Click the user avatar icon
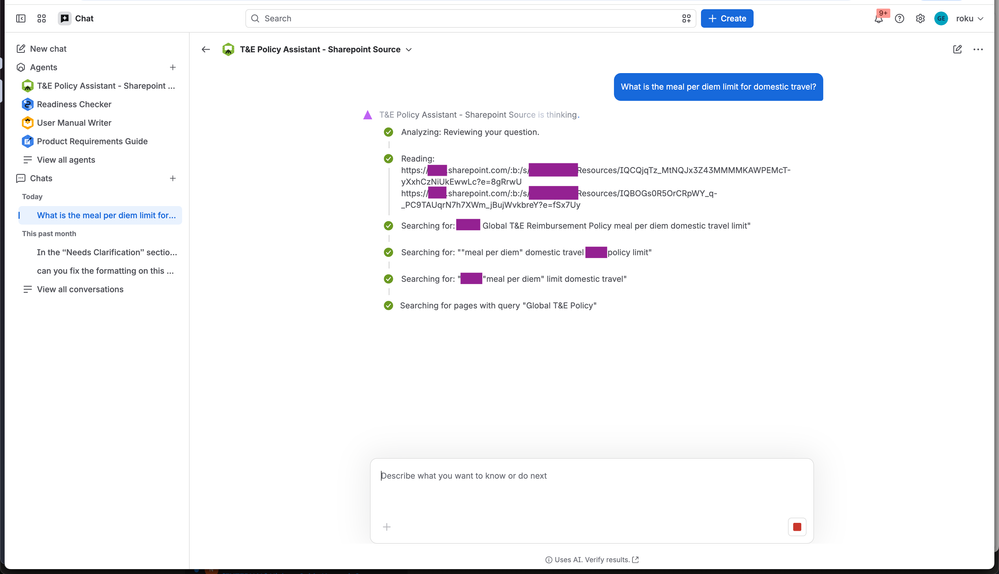Viewport: 999px width, 574px height. tap(941, 18)
